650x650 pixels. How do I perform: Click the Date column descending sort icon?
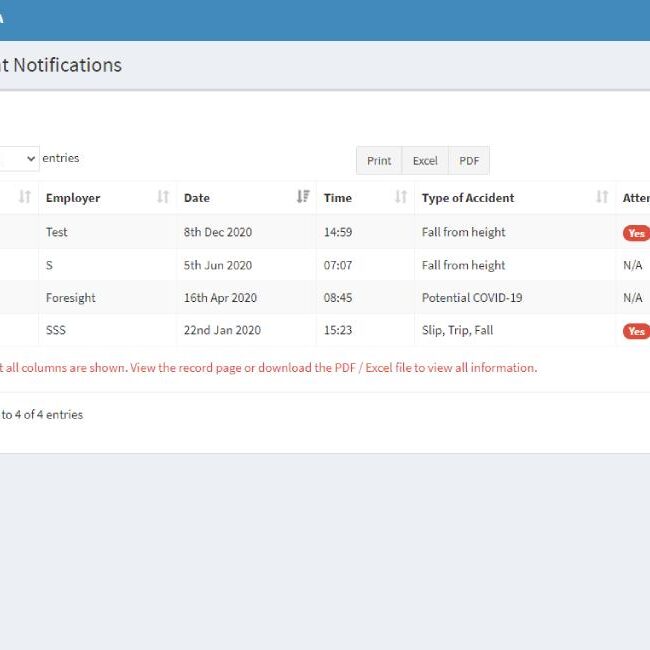303,198
